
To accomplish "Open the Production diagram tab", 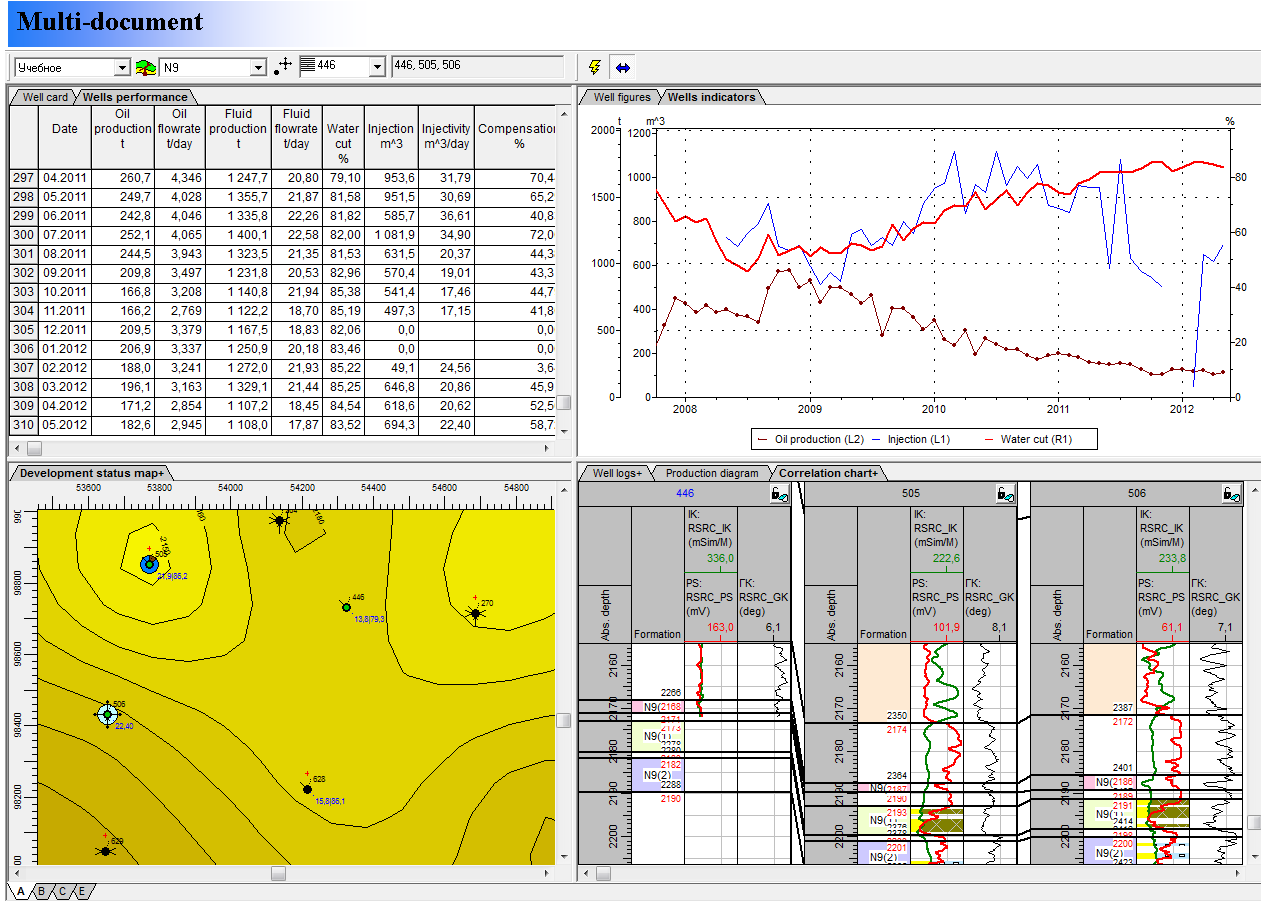I will [712, 473].
